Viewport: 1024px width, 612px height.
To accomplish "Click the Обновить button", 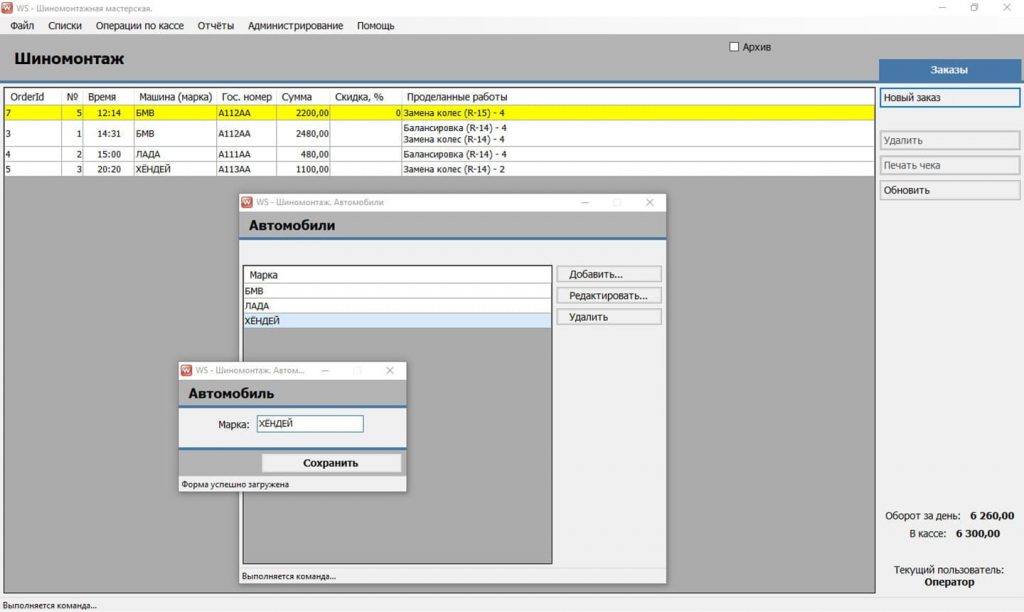I will click(x=950, y=190).
